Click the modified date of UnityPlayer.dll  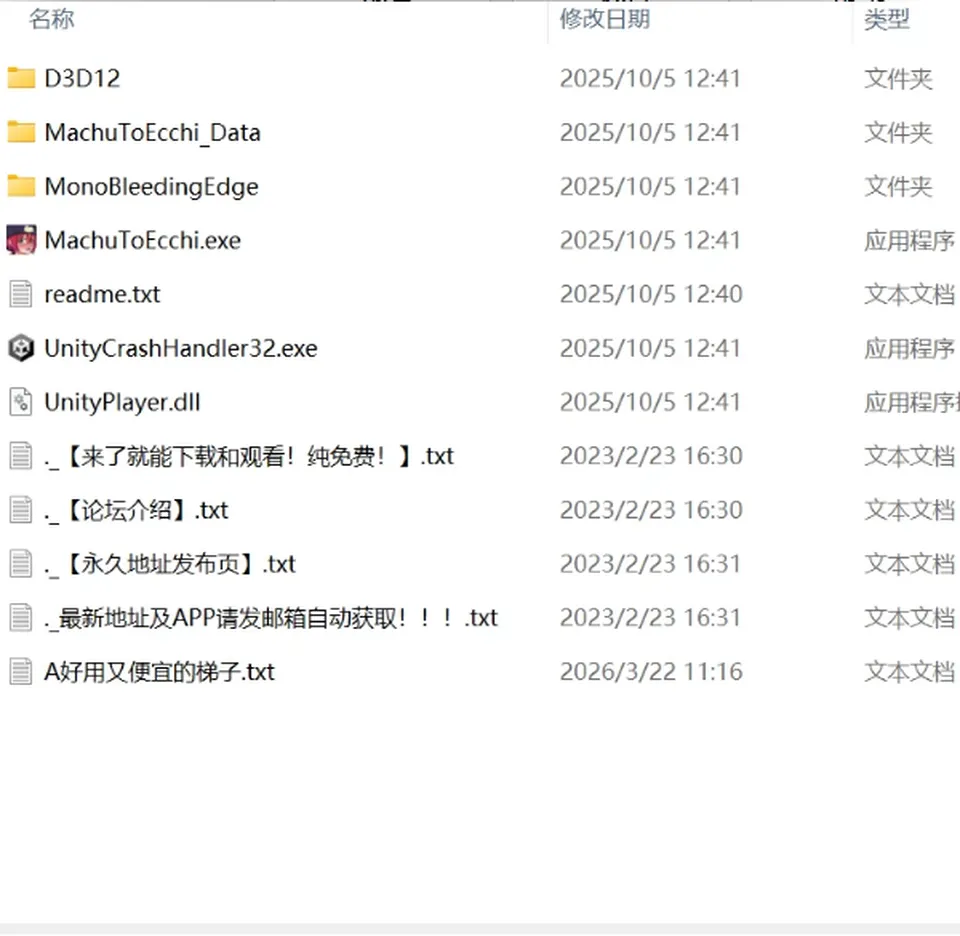click(x=650, y=402)
